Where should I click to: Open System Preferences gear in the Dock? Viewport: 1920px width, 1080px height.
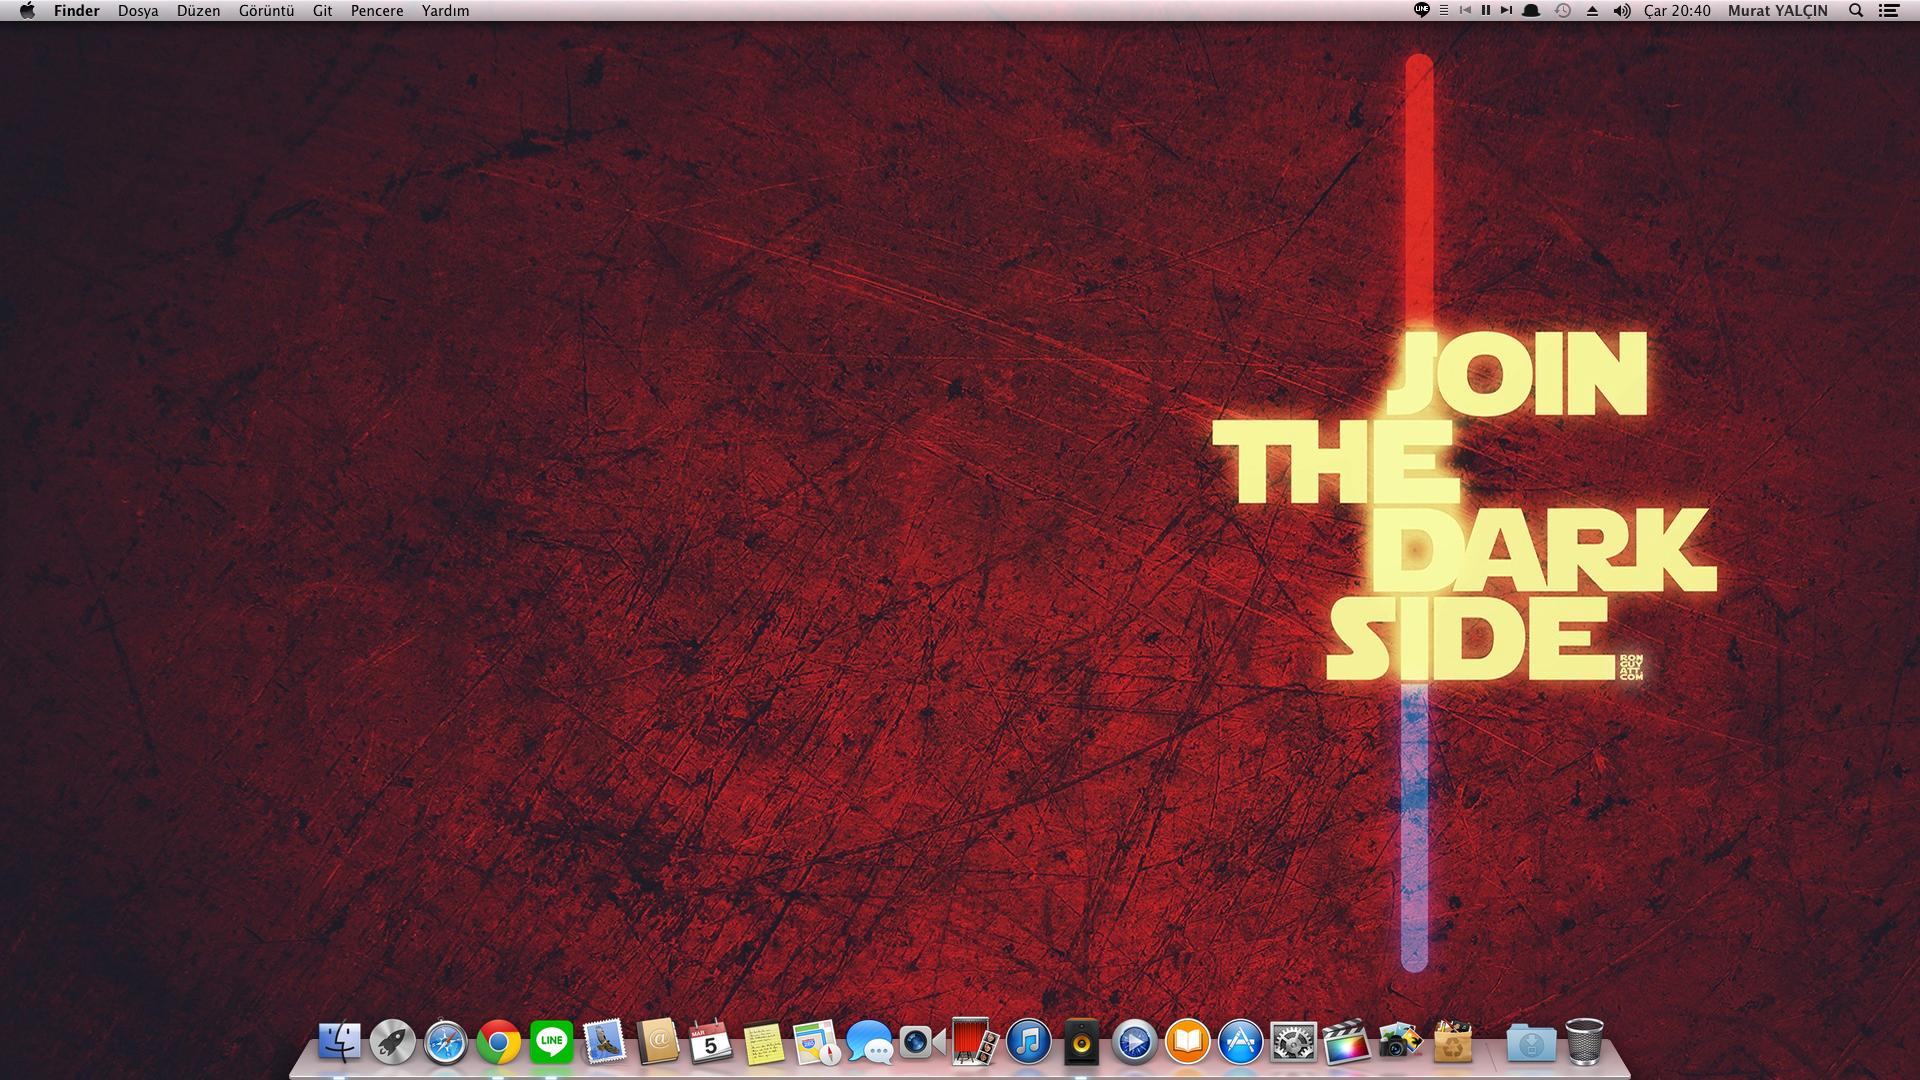[x=1293, y=1043]
